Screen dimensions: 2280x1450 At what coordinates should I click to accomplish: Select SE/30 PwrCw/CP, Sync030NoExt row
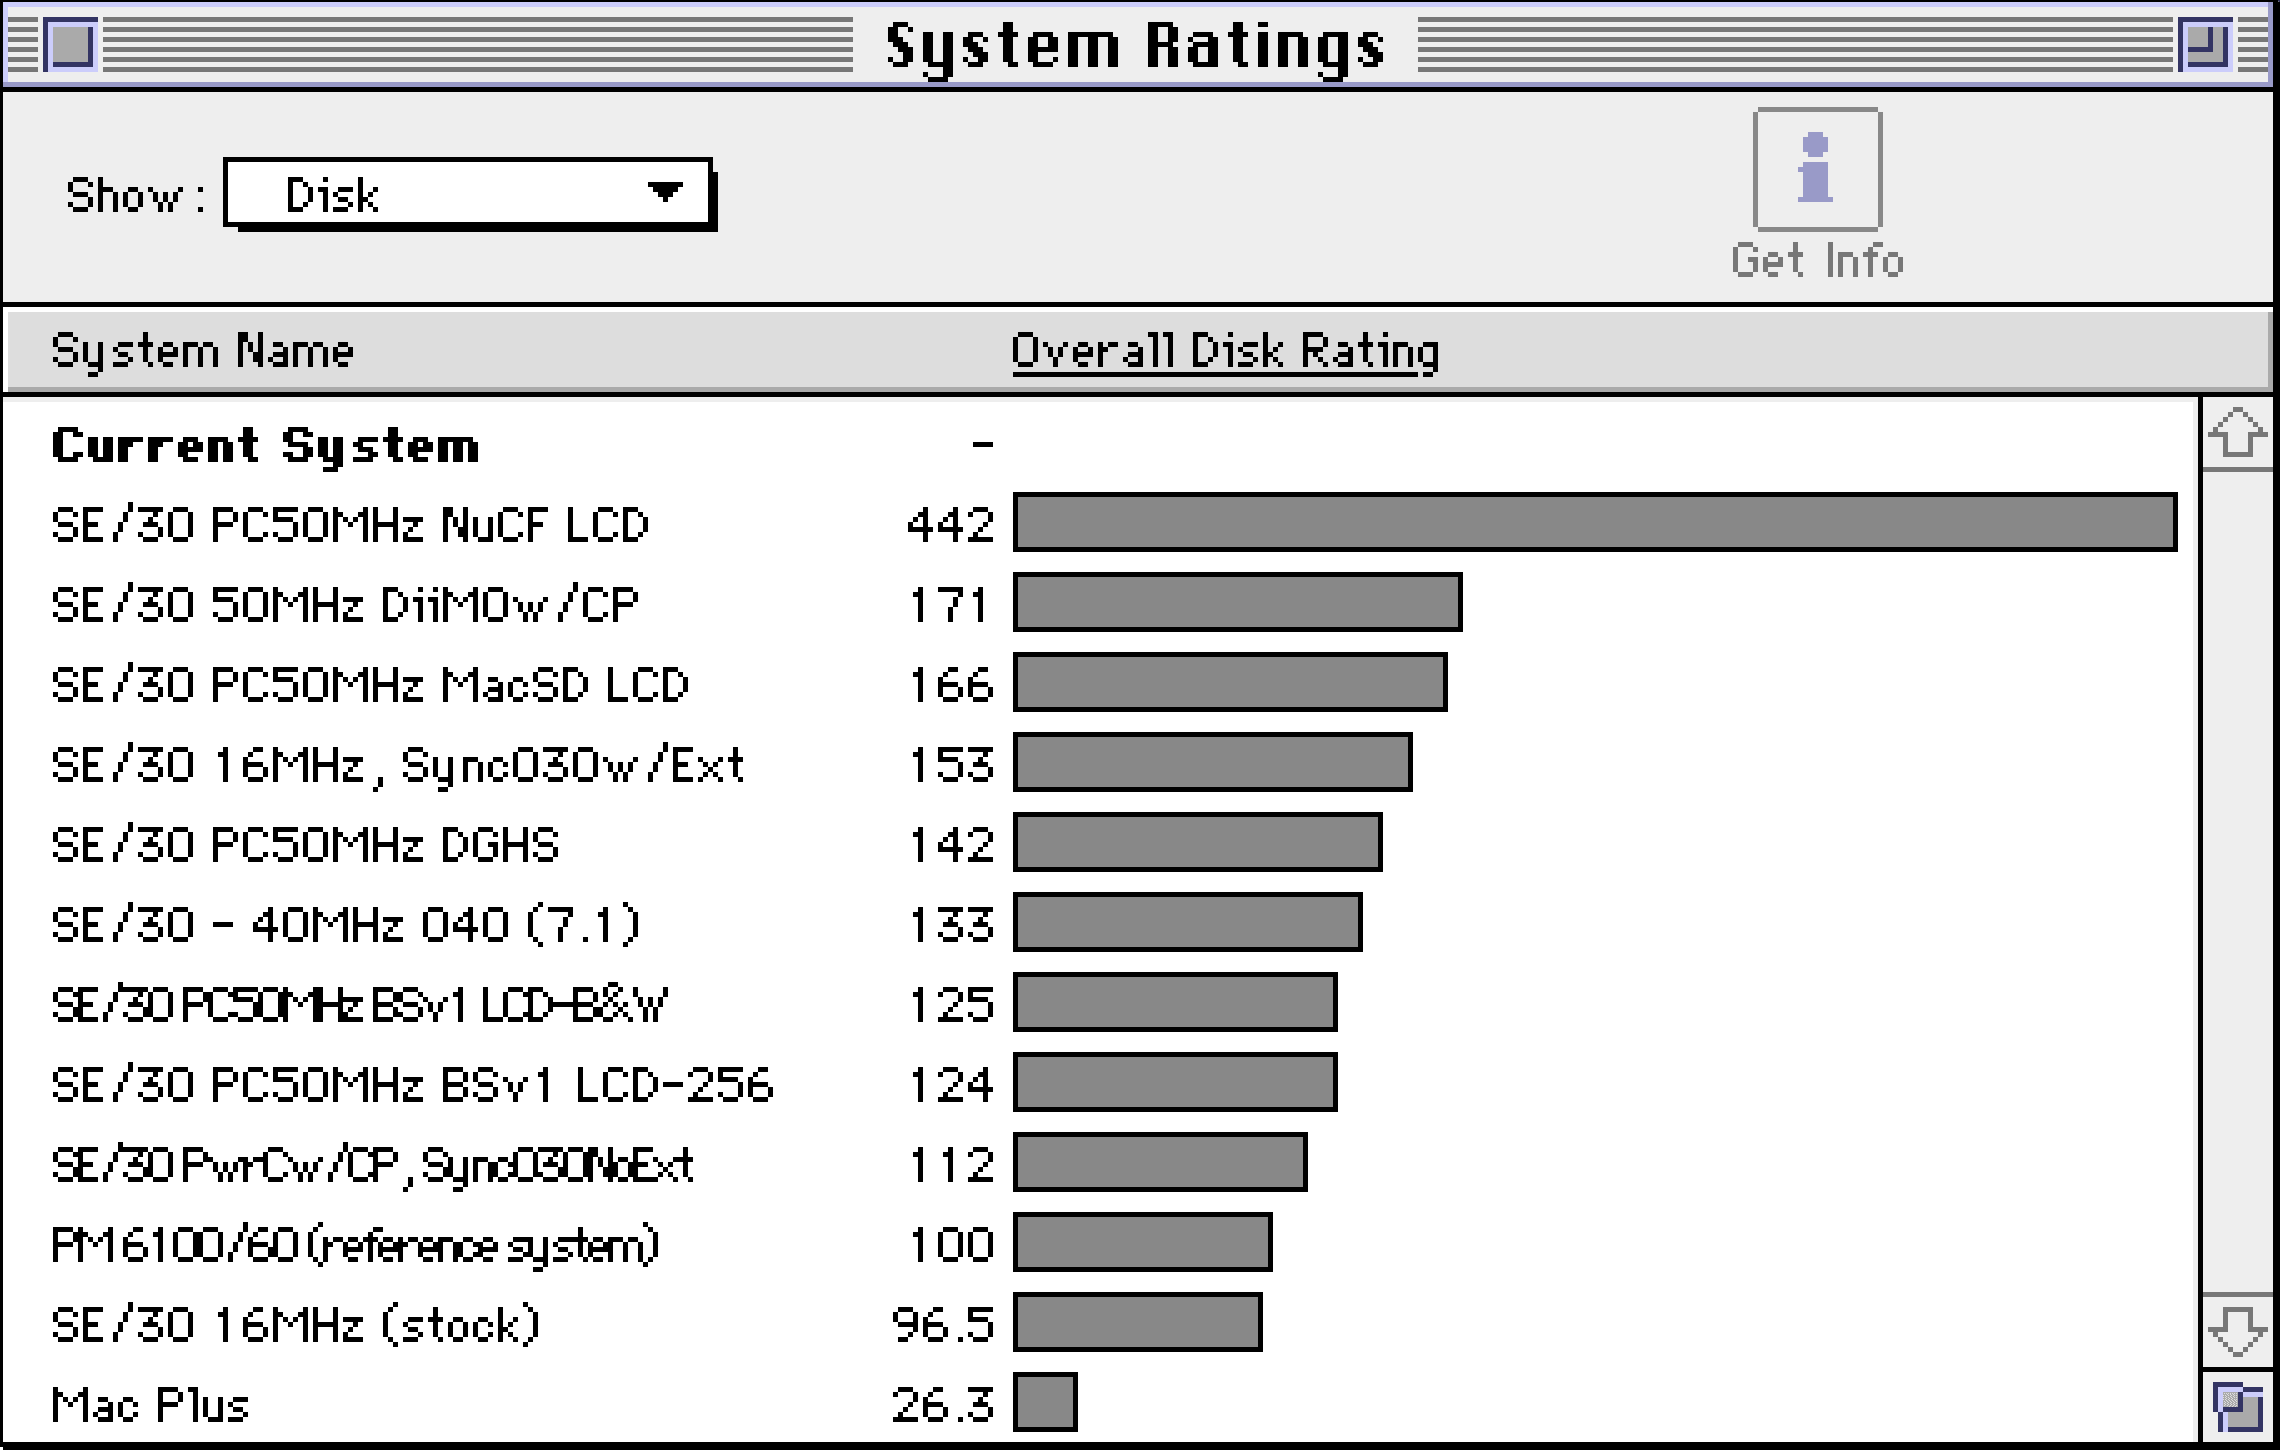click(x=1100, y=1163)
